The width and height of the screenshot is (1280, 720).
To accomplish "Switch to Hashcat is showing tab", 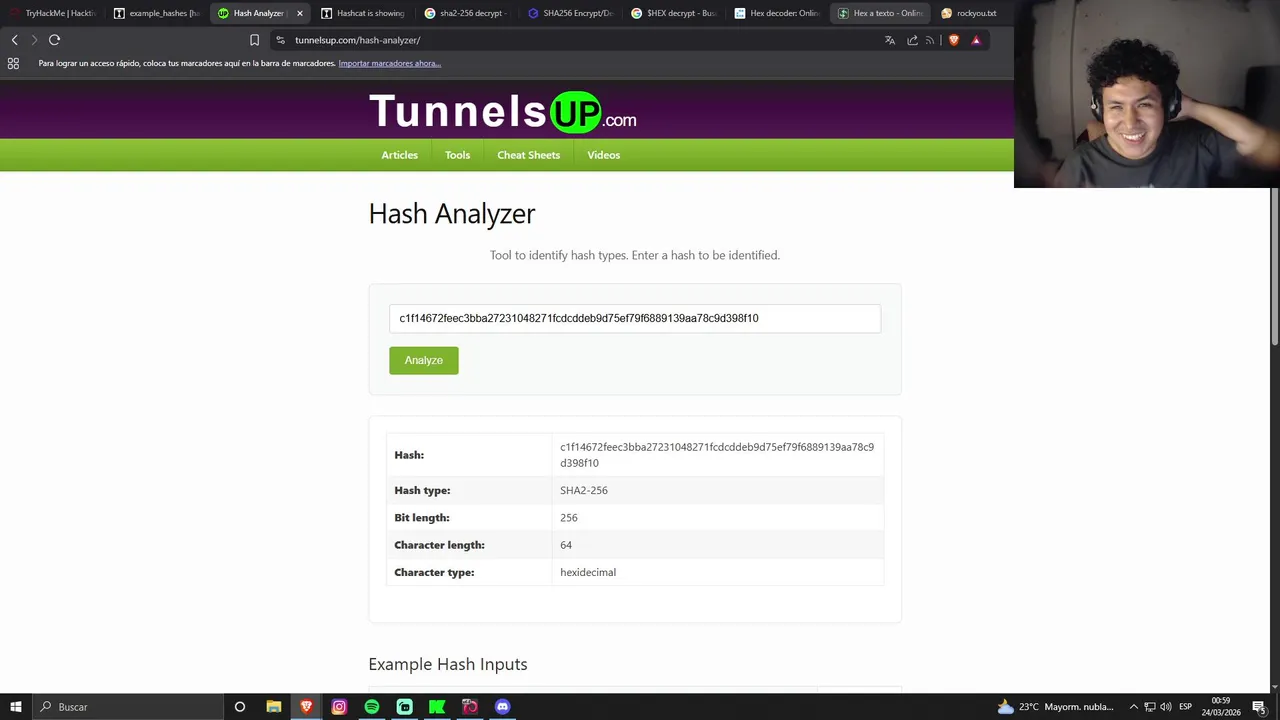I will click(364, 13).
